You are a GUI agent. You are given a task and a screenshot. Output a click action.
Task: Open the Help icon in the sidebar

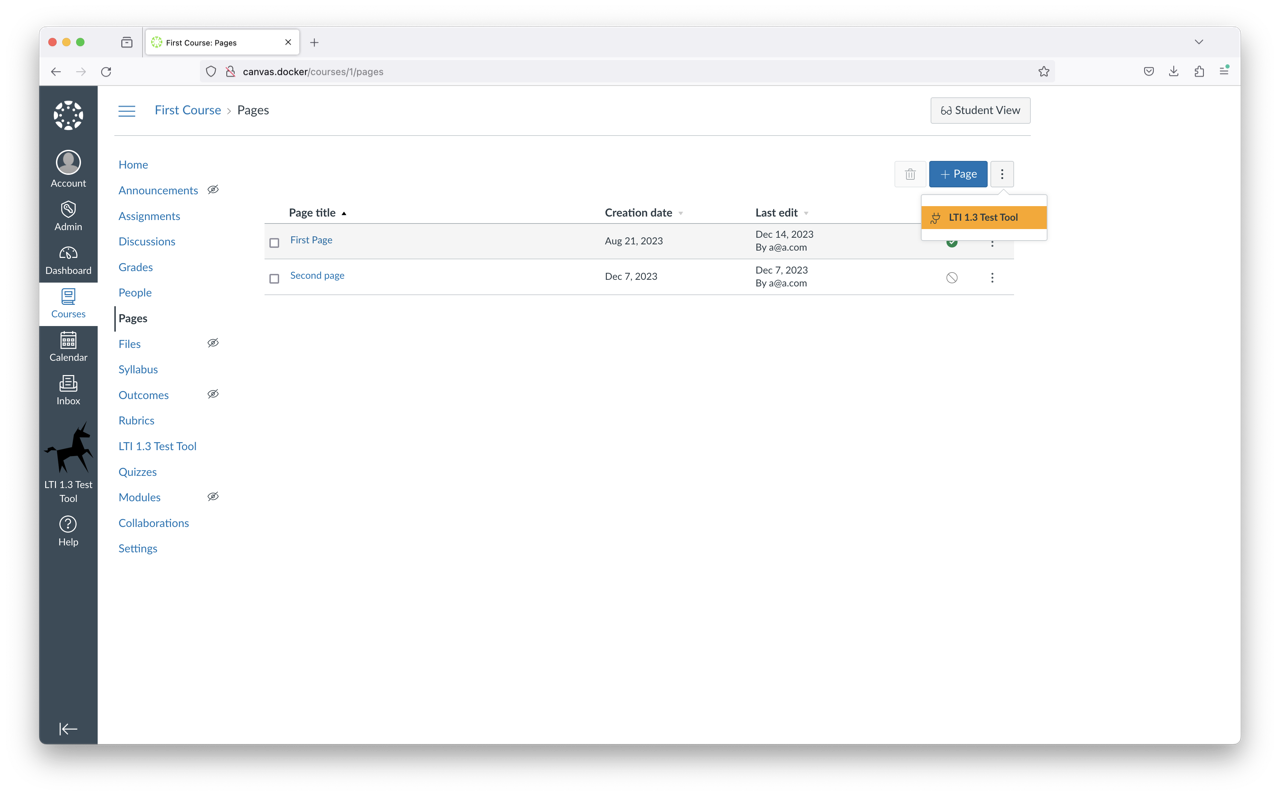click(68, 528)
